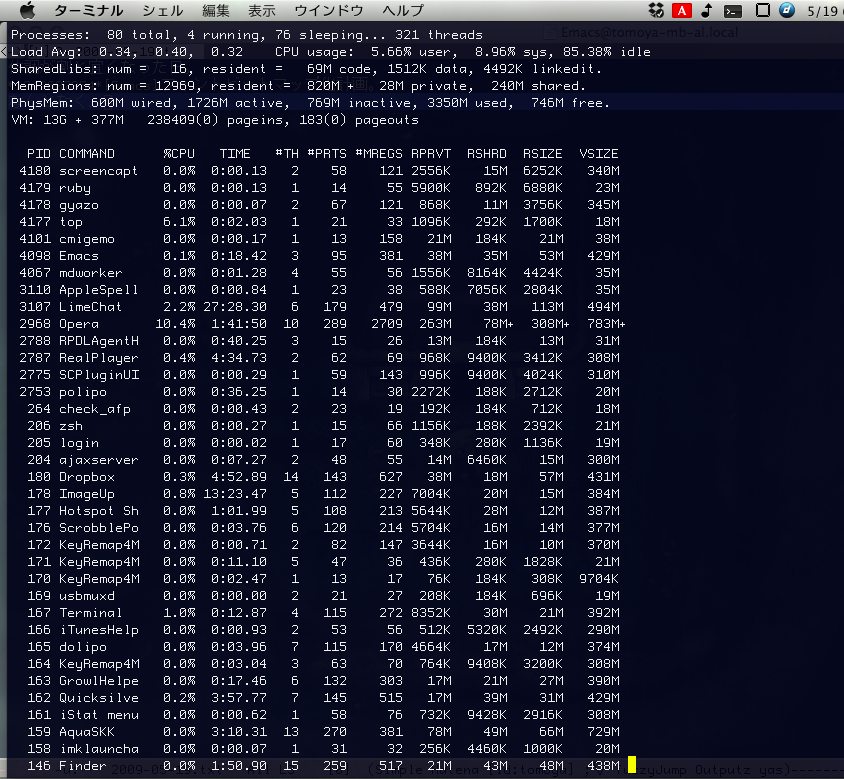Screen dimensions: 844x779
Task: Open the Apple menu
Action: pyautogui.click(x=27, y=10)
